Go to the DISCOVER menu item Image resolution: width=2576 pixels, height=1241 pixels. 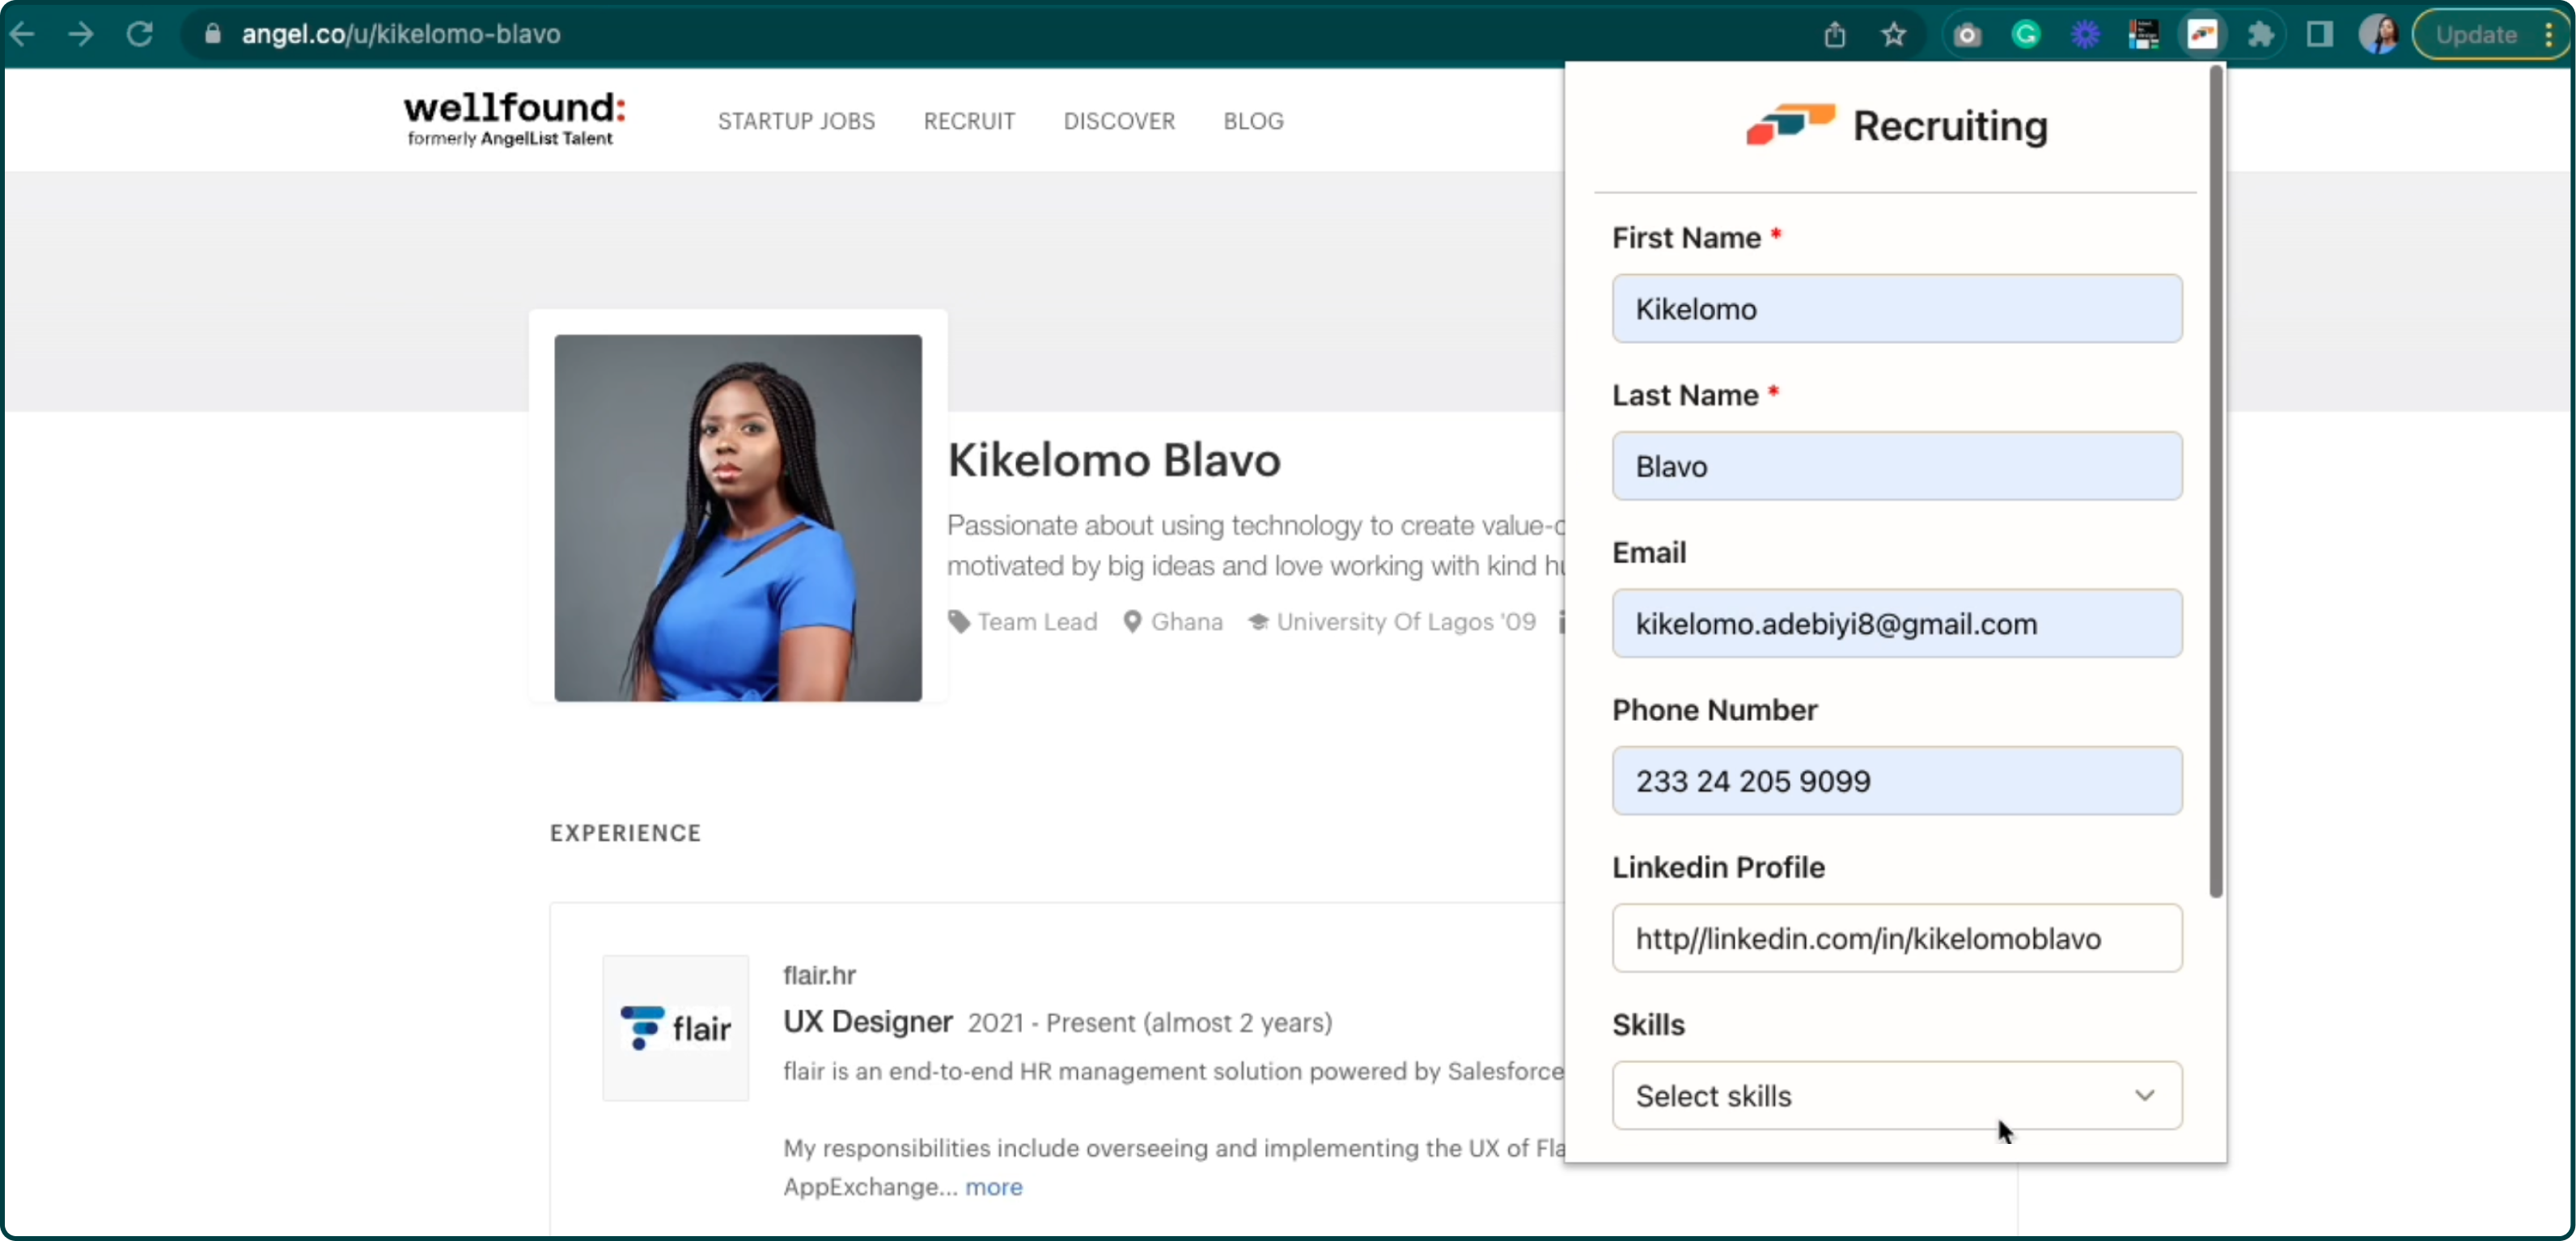tap(1119, 121)
